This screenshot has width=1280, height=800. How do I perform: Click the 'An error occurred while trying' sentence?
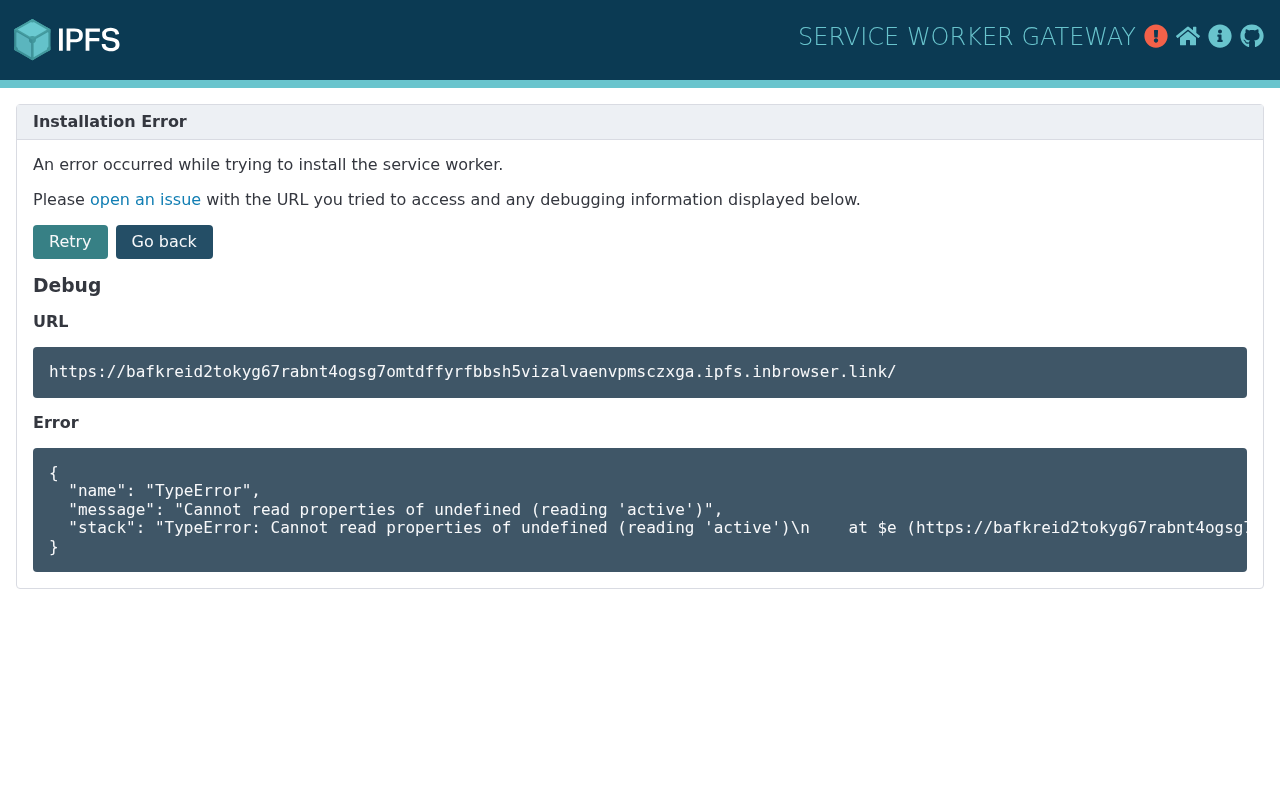(268, 165)
